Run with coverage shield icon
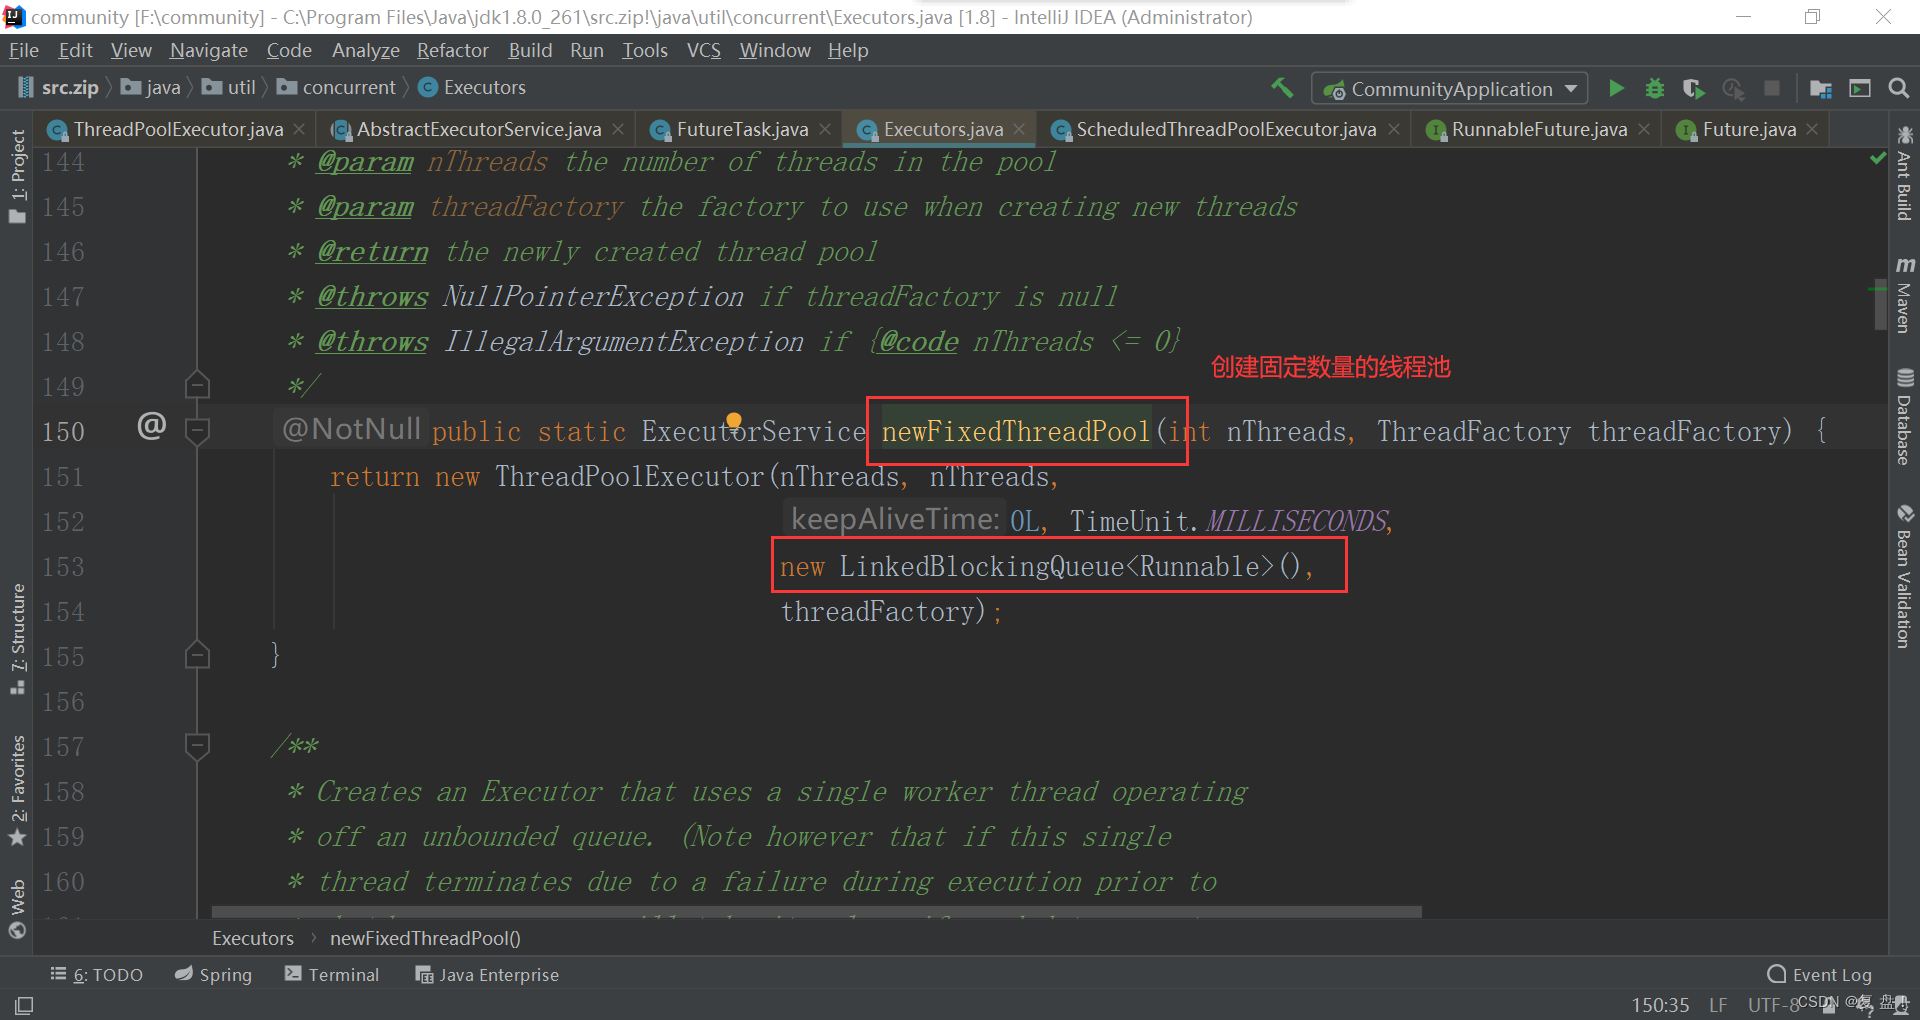Screen dimensions: 1920x1020 coord(1693,88)
